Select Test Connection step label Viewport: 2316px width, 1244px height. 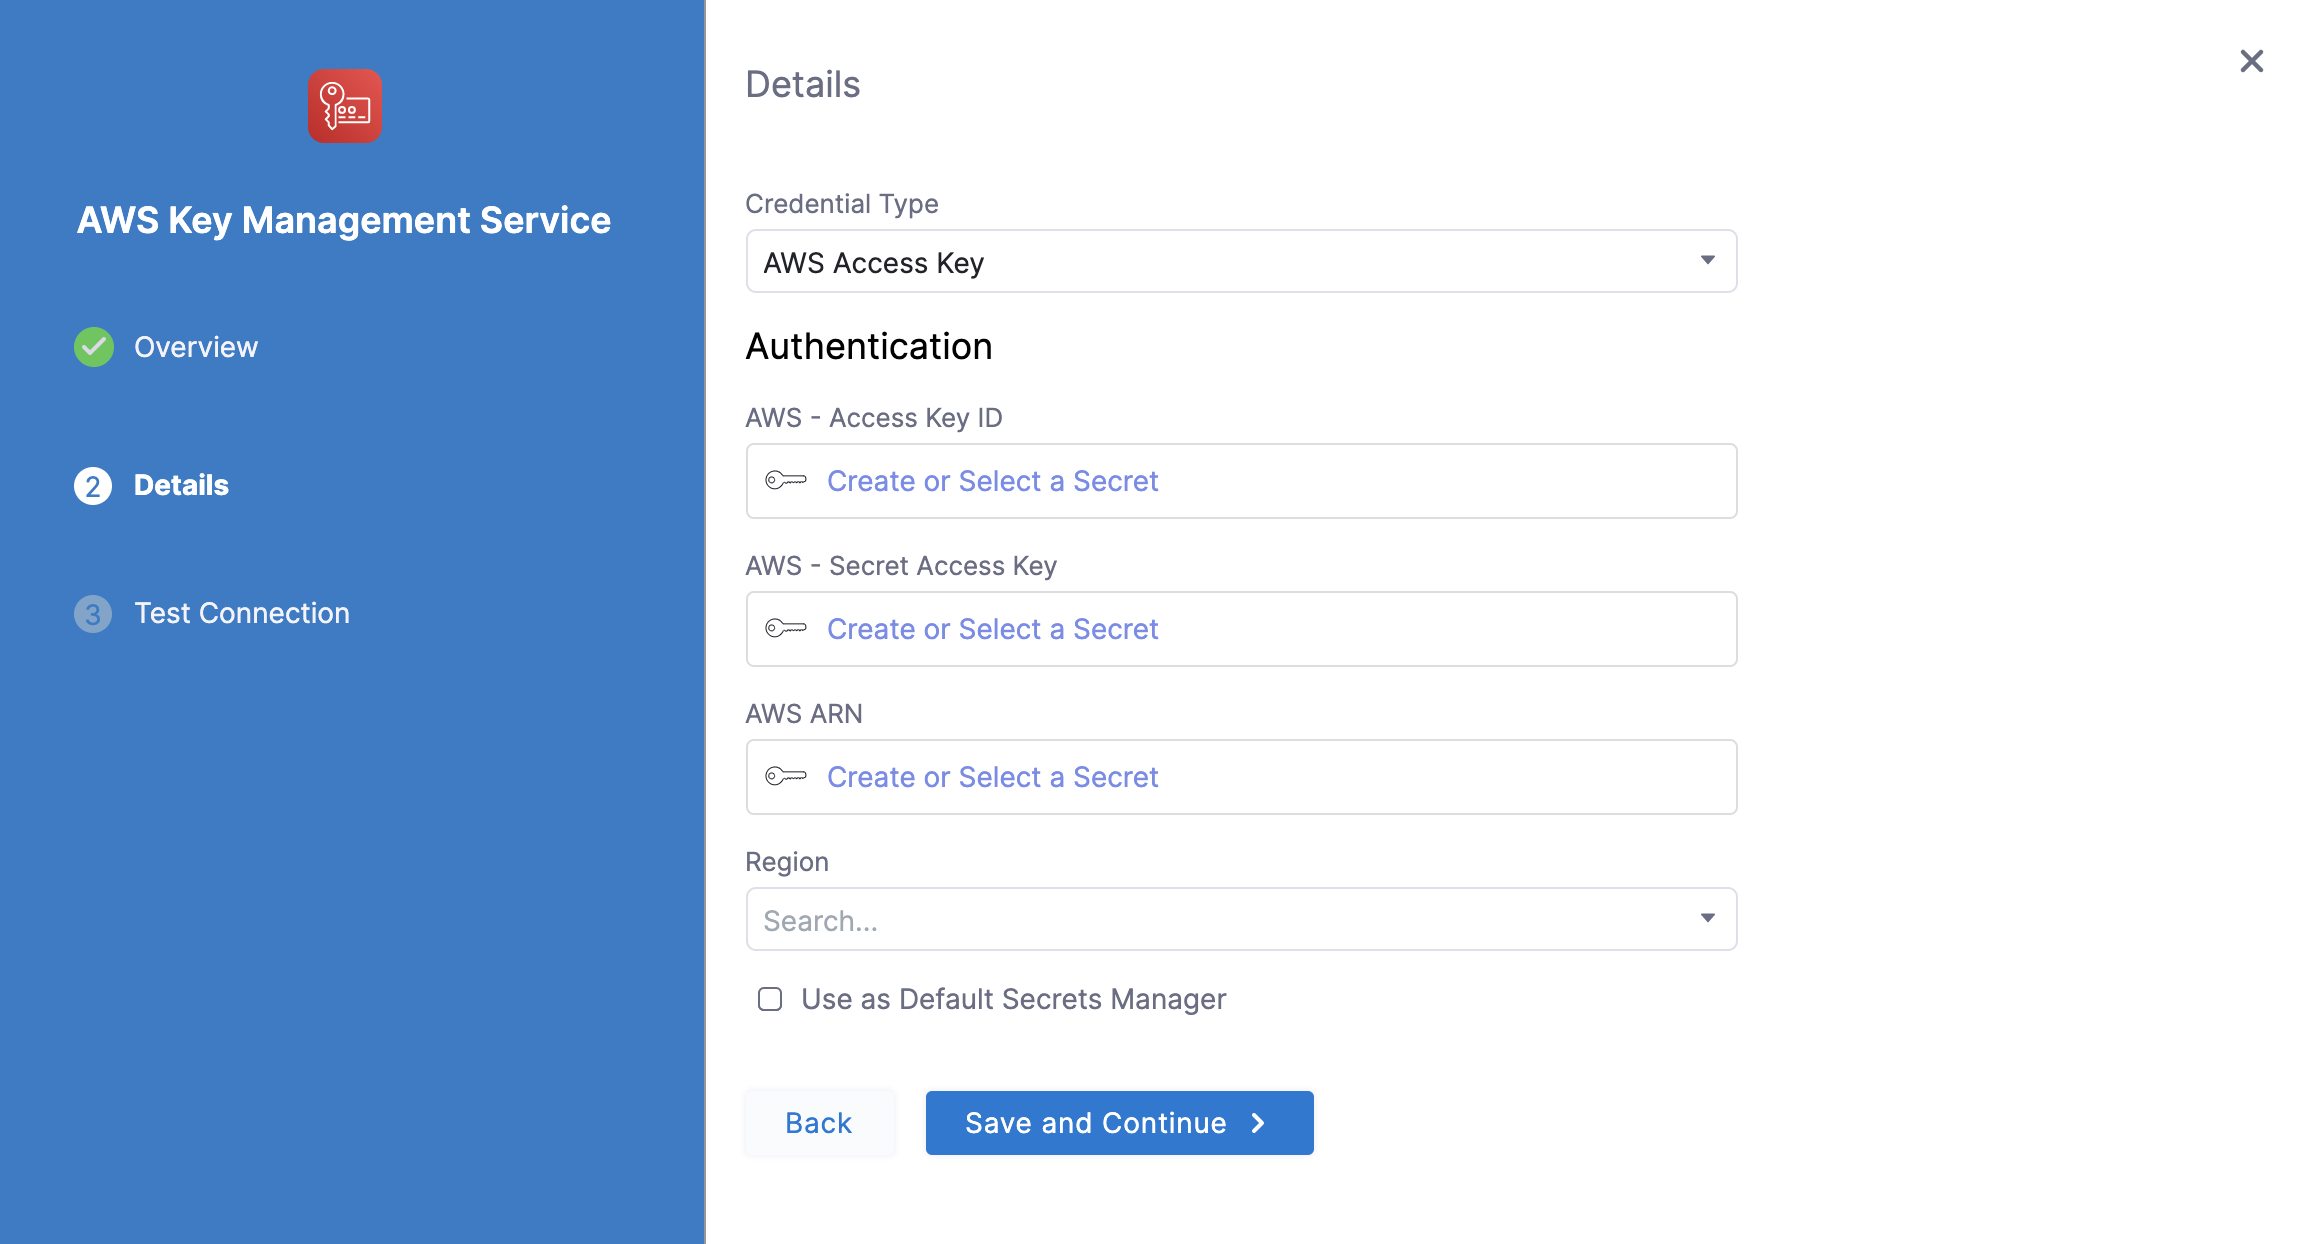[242, 614]
